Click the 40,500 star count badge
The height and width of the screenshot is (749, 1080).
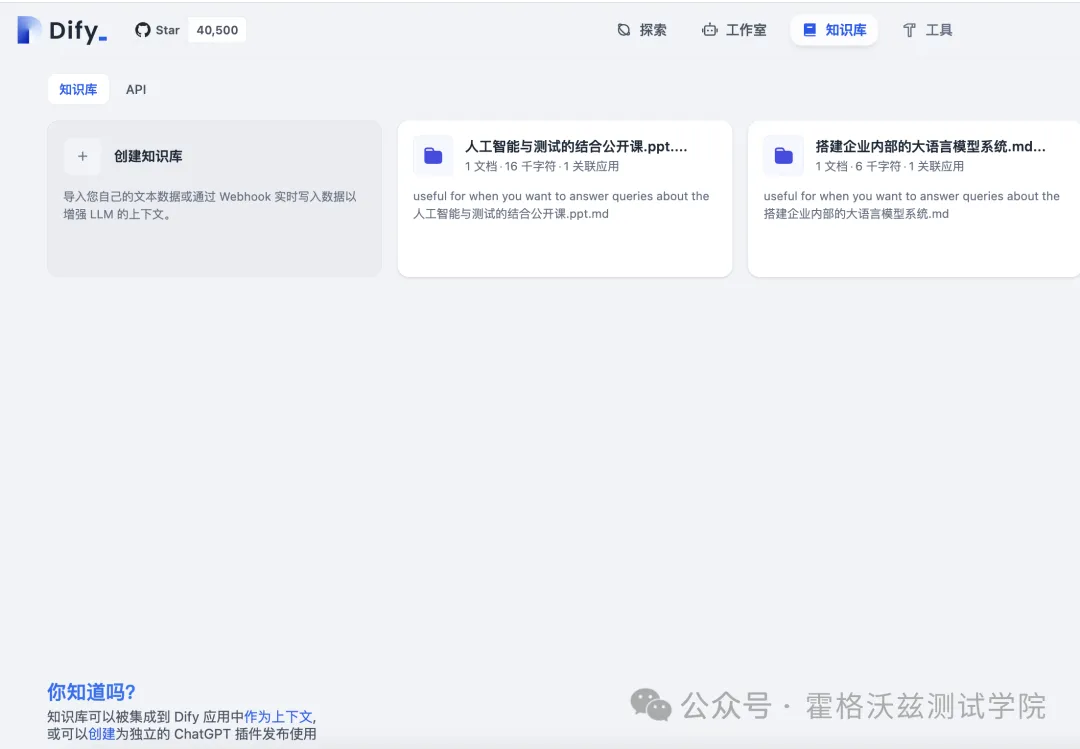point(218,30)
